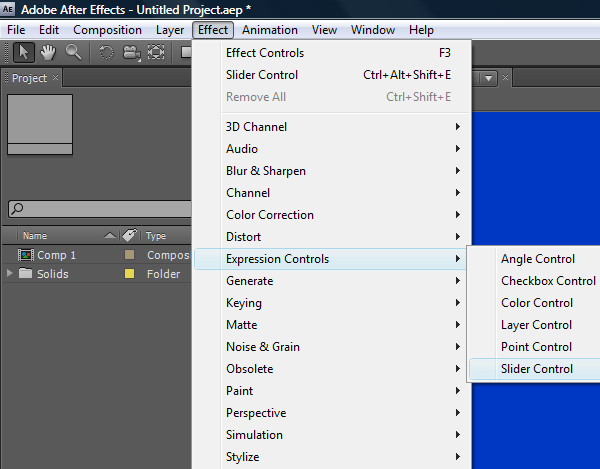Screen dimensions: 600x469
Task: Choose Checkbox Control from submenu
Action: click(535, 281)
